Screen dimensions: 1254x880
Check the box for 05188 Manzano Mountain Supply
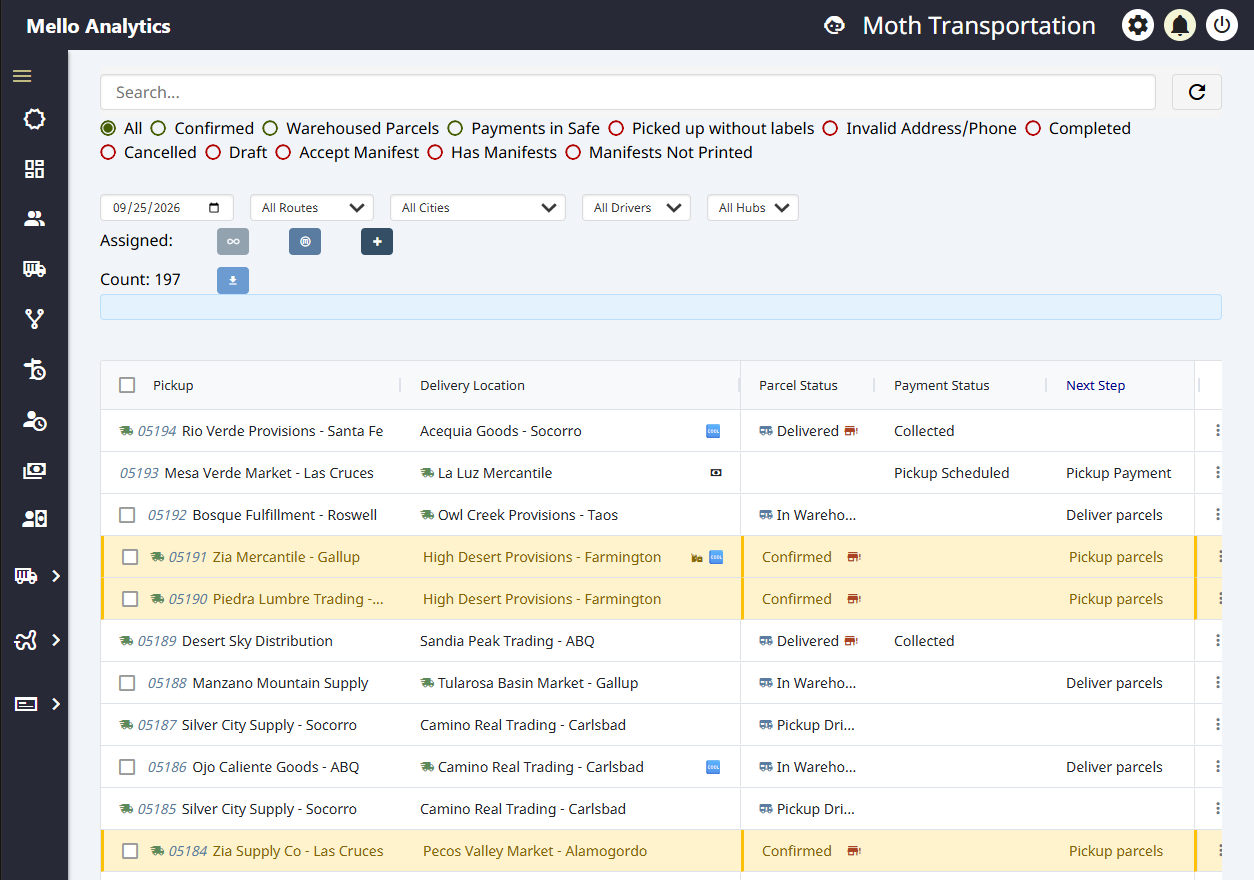click(x=127, y=683)
